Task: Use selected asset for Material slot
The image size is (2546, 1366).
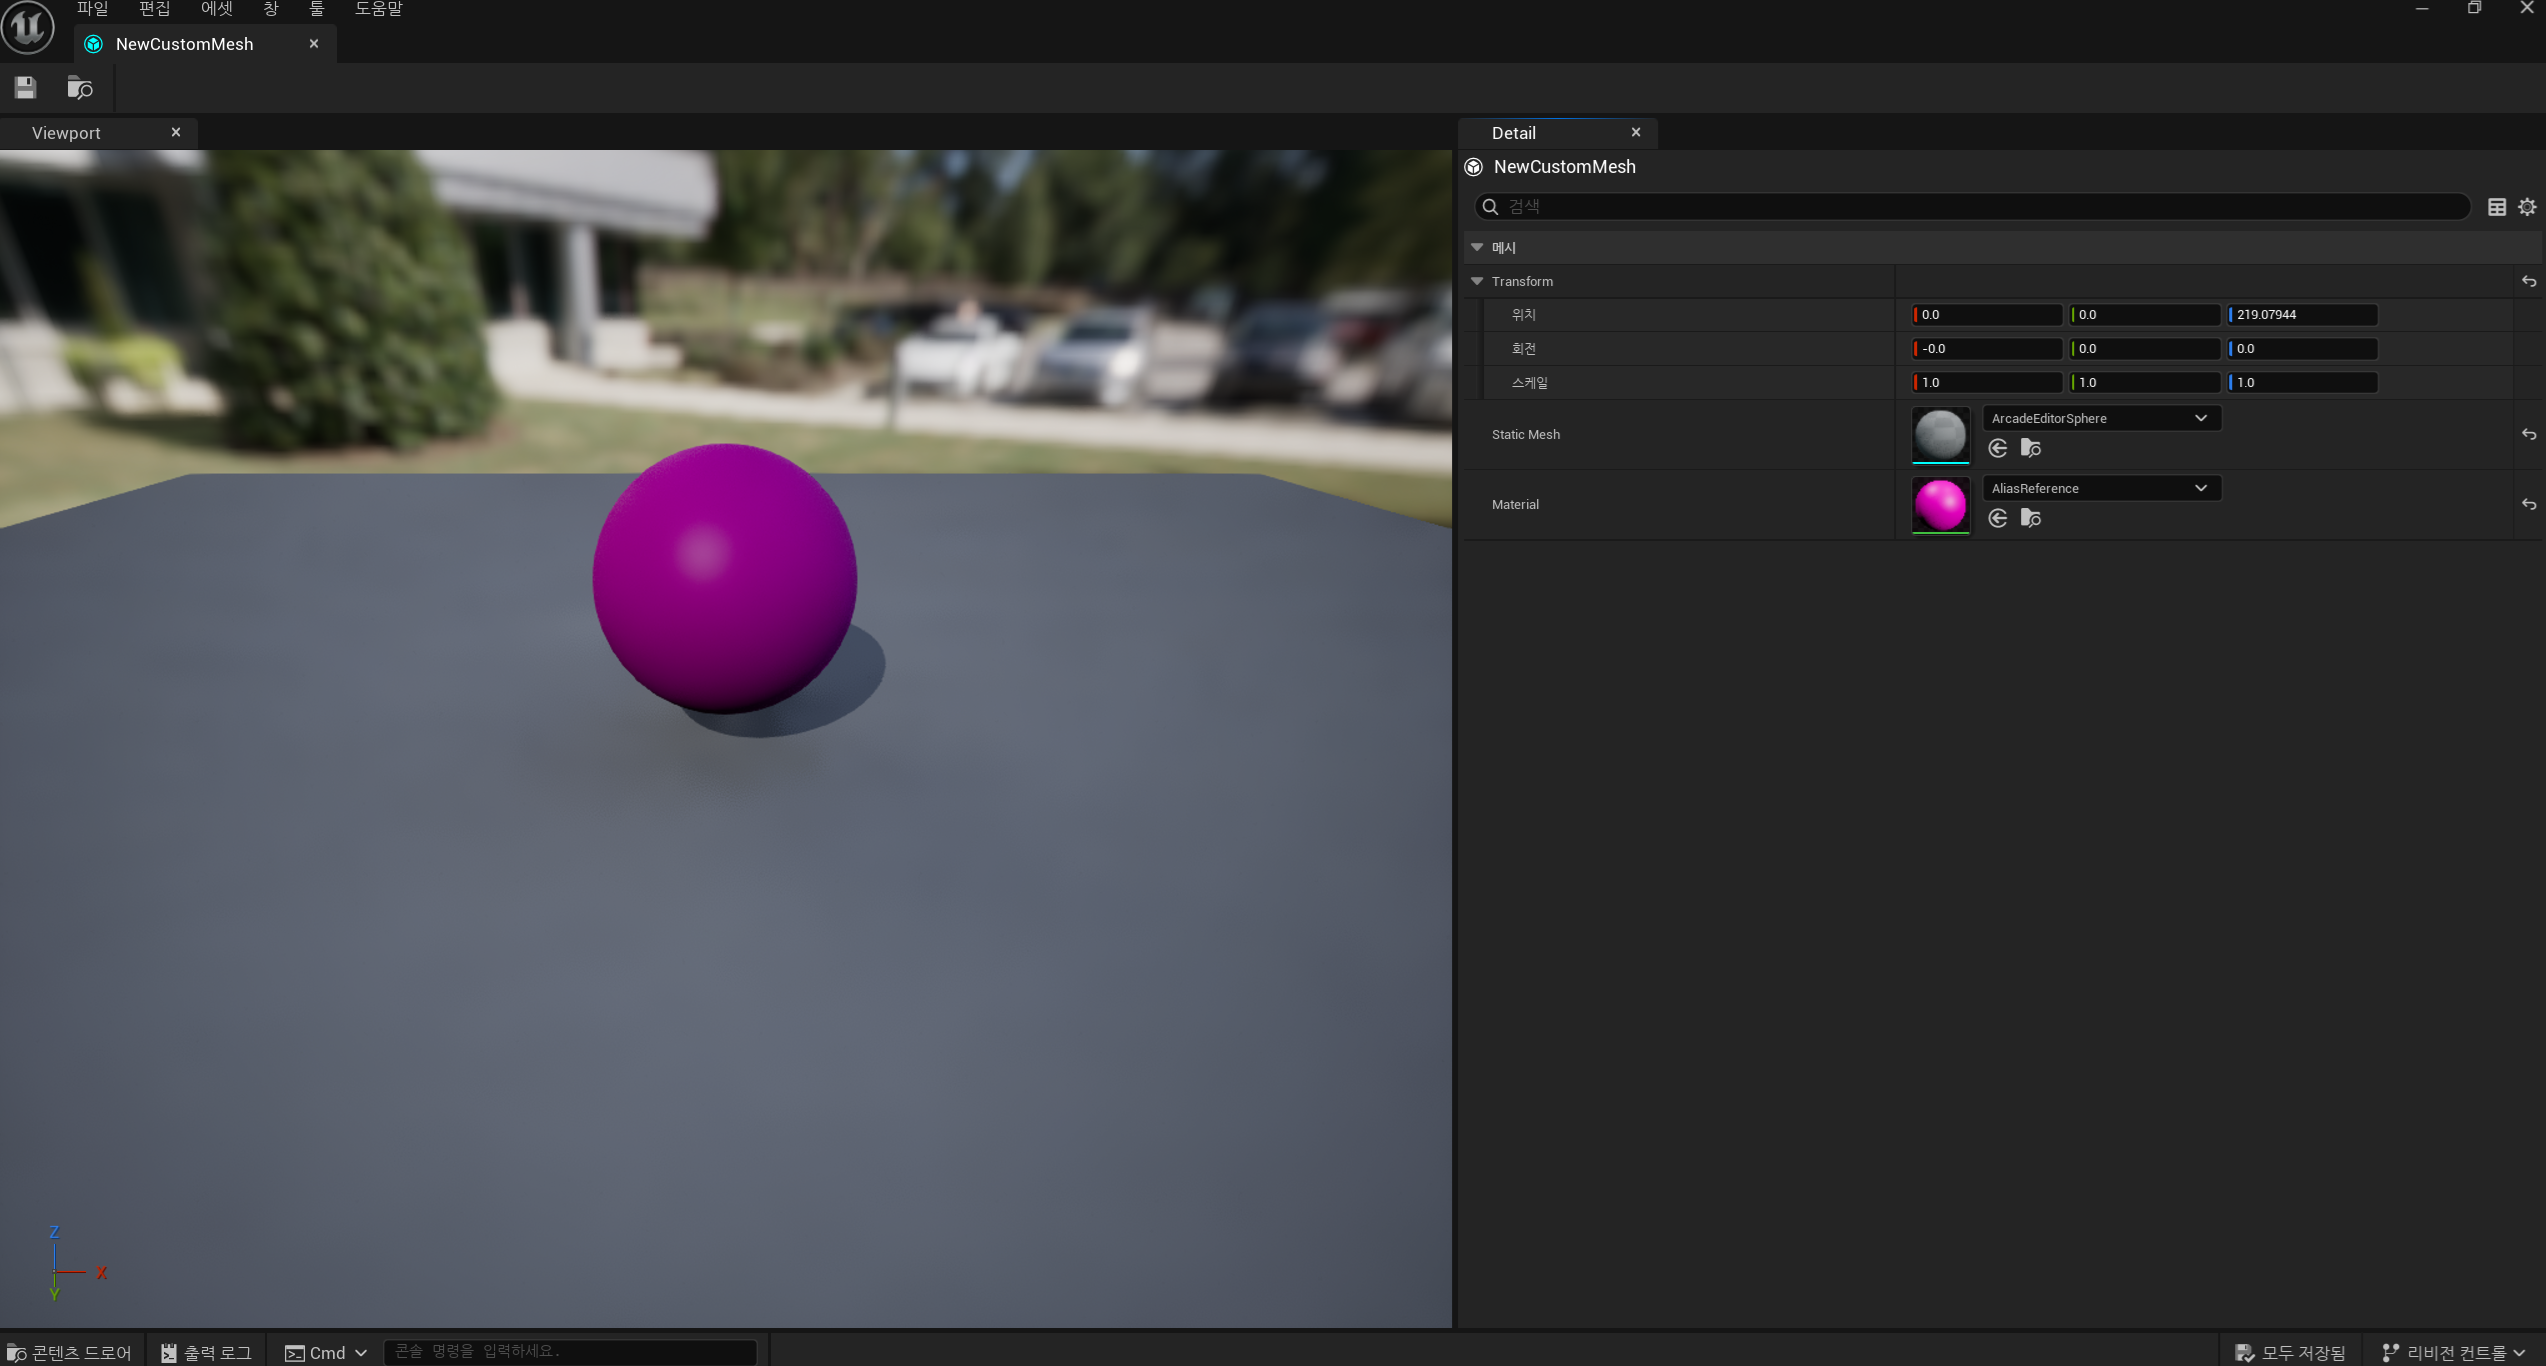Action: tap(1998, 518)
